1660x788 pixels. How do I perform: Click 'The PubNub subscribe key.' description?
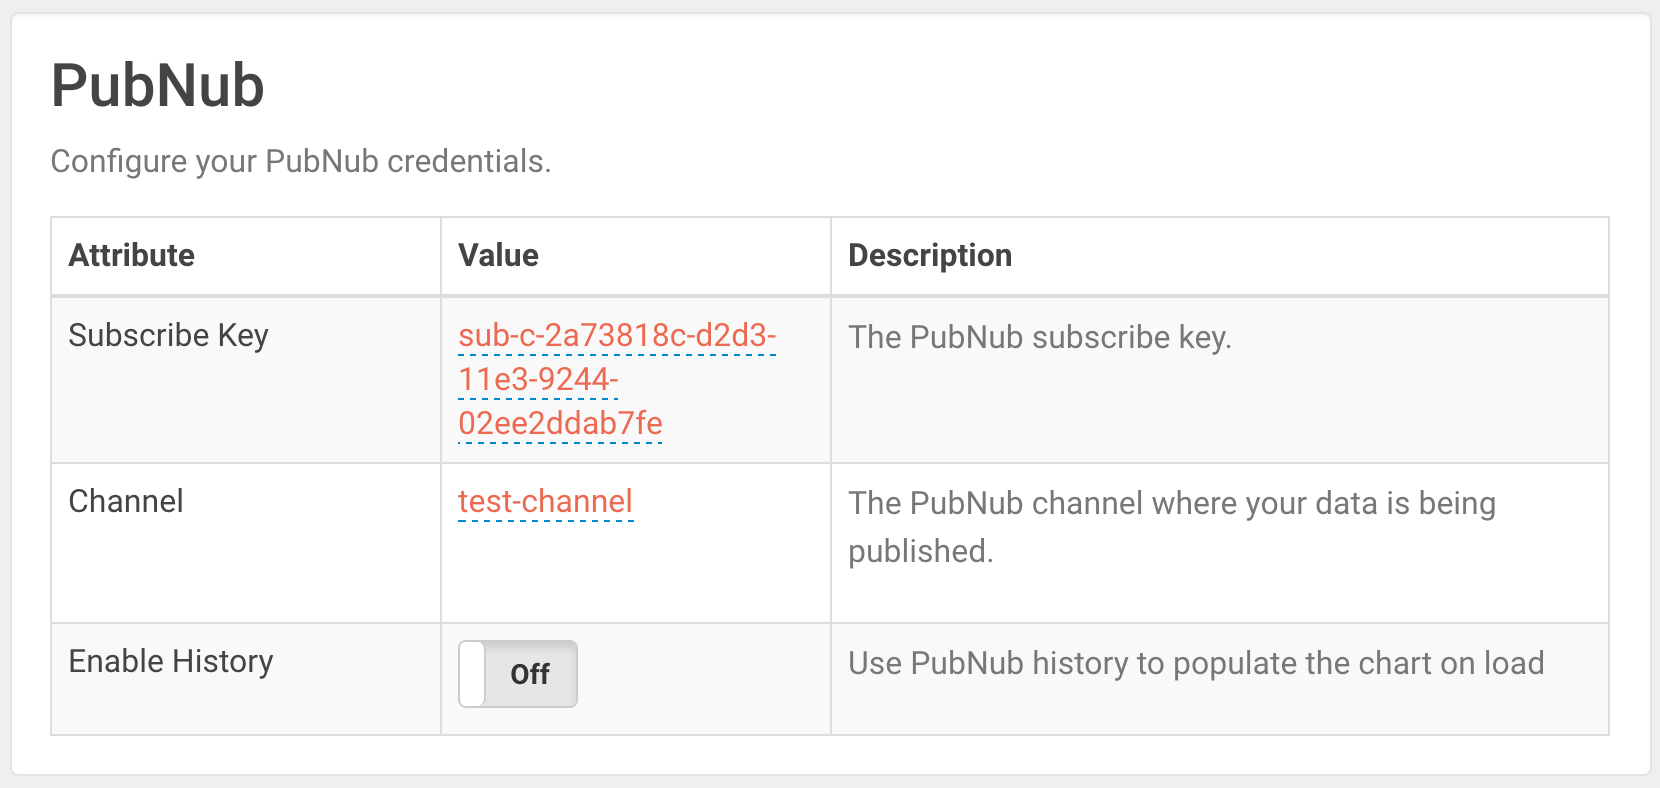[x=1040, y=338]
